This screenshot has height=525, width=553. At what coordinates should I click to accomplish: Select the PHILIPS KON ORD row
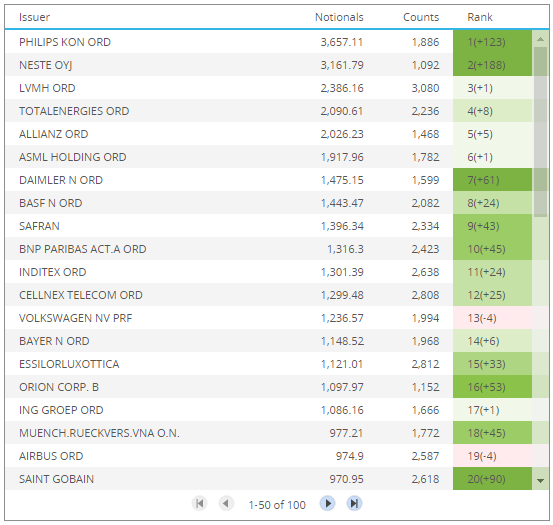[269, 42]
